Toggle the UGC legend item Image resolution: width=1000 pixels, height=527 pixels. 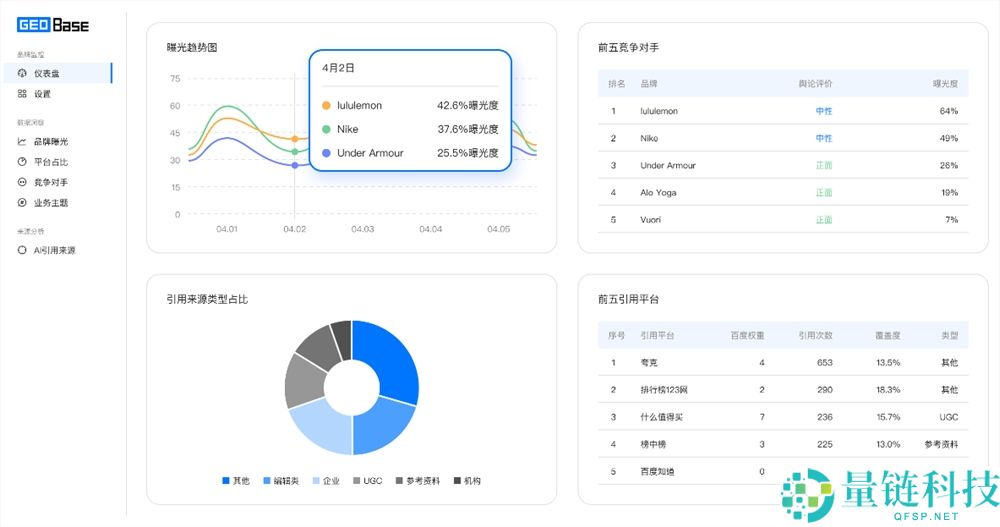368,480
